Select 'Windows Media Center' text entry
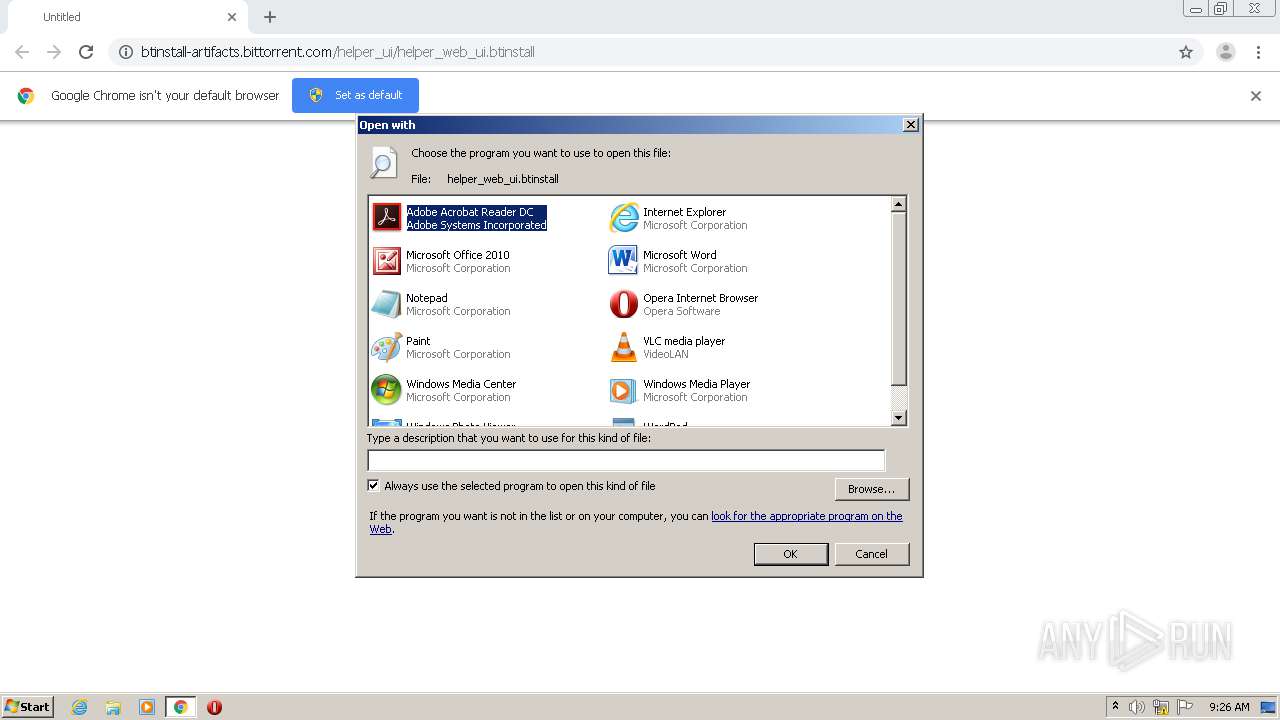The width and height of the screenshot is (1280, 720). coord(461,384)
